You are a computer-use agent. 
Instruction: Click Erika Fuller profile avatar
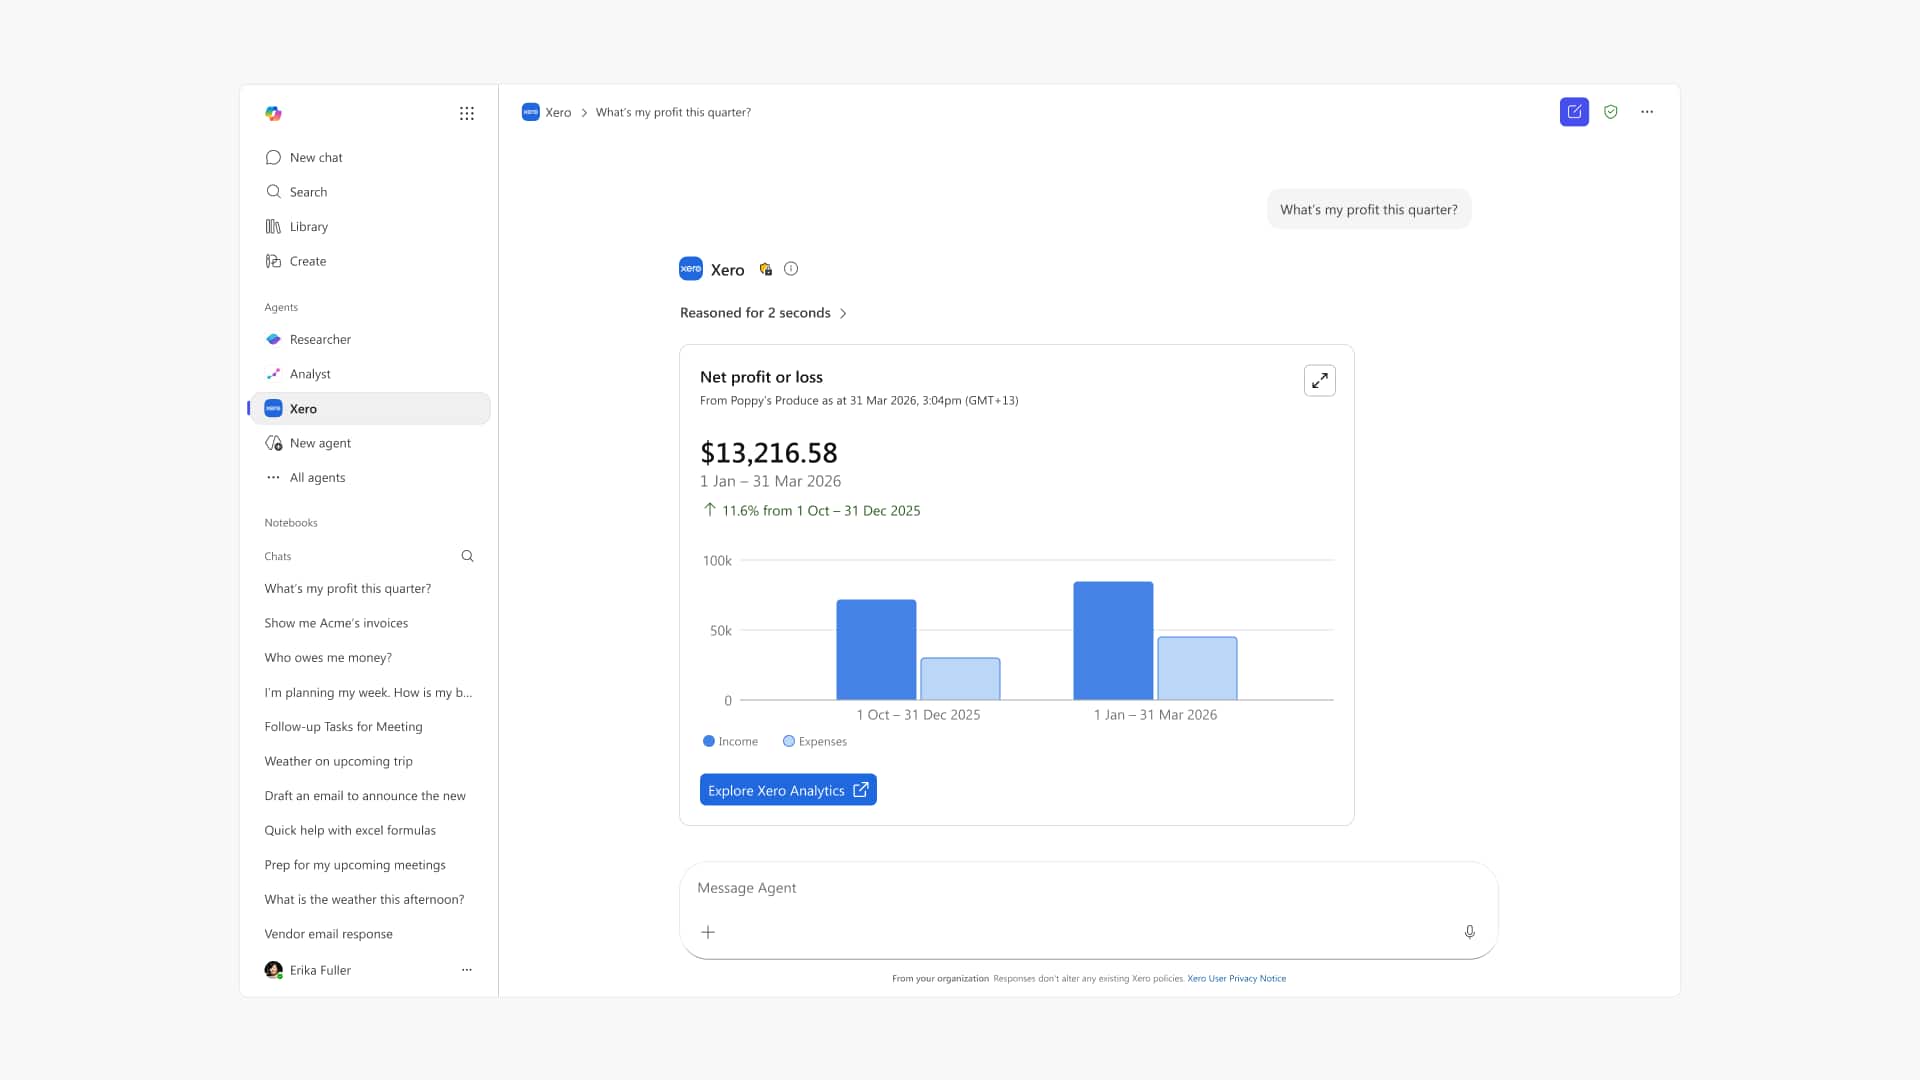pyautogui.click(x=273, y=970)
